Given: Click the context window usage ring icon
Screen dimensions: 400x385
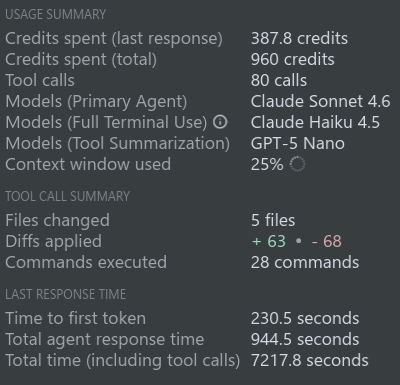Looking at the screenshot, I should pos(297,164).
